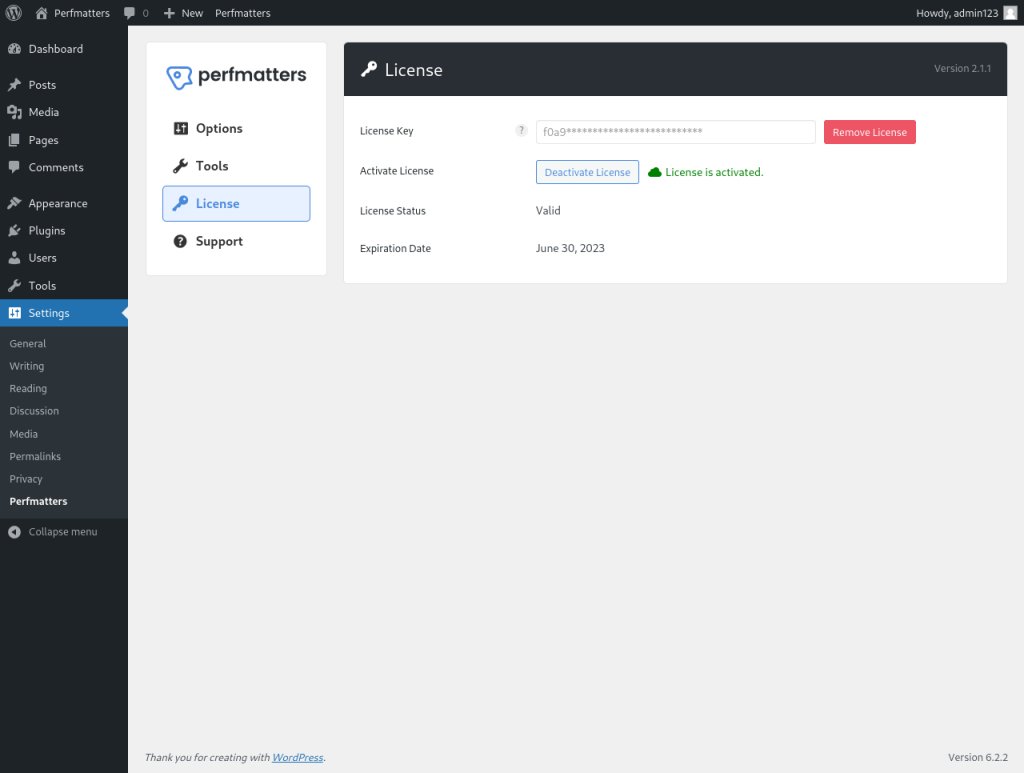Image resolution: width=1024 pixels, height=773 pixels.
Task: Click the Version 2.1.1 text
Action: click(x=962, y=69)
